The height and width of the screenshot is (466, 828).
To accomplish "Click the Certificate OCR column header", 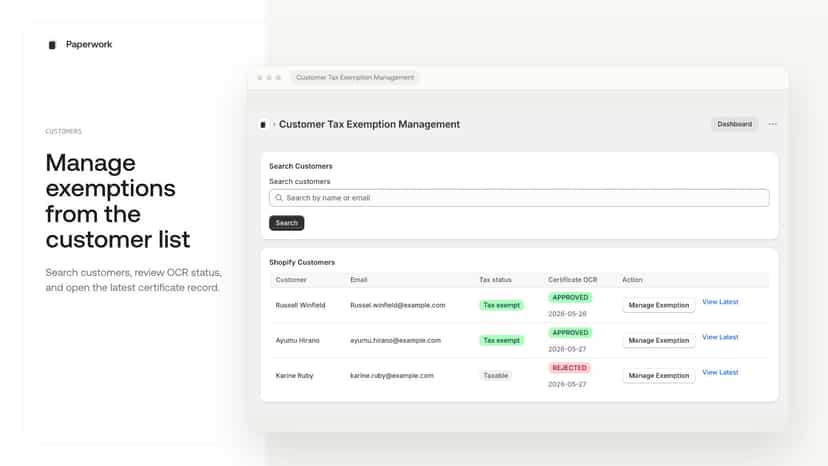I will [572, 280].
